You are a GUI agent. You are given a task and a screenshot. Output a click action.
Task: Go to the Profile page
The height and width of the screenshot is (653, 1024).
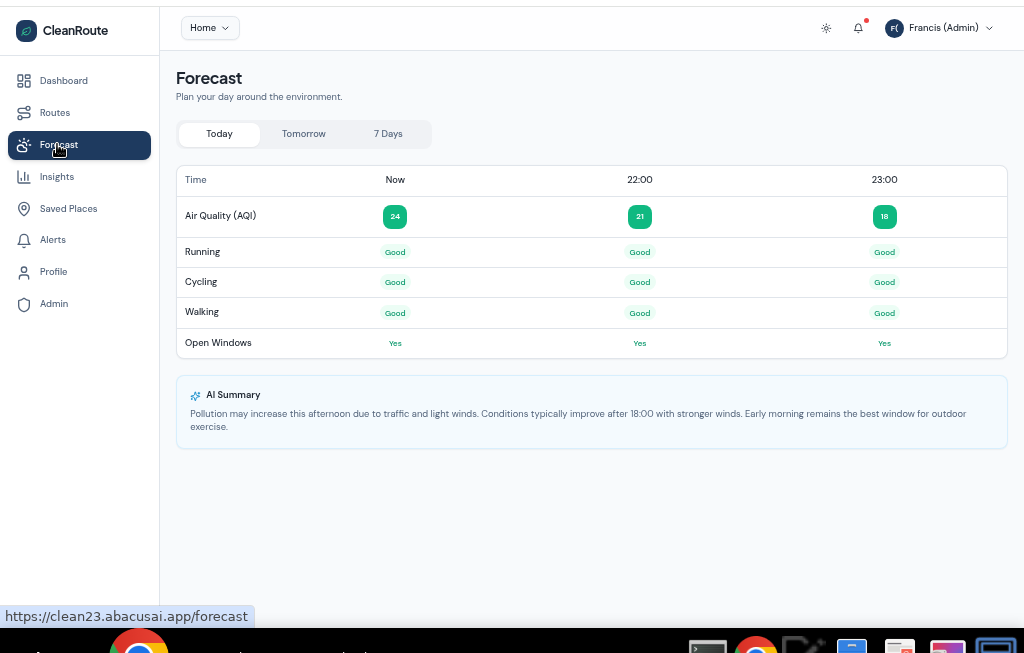click(79, 272)
